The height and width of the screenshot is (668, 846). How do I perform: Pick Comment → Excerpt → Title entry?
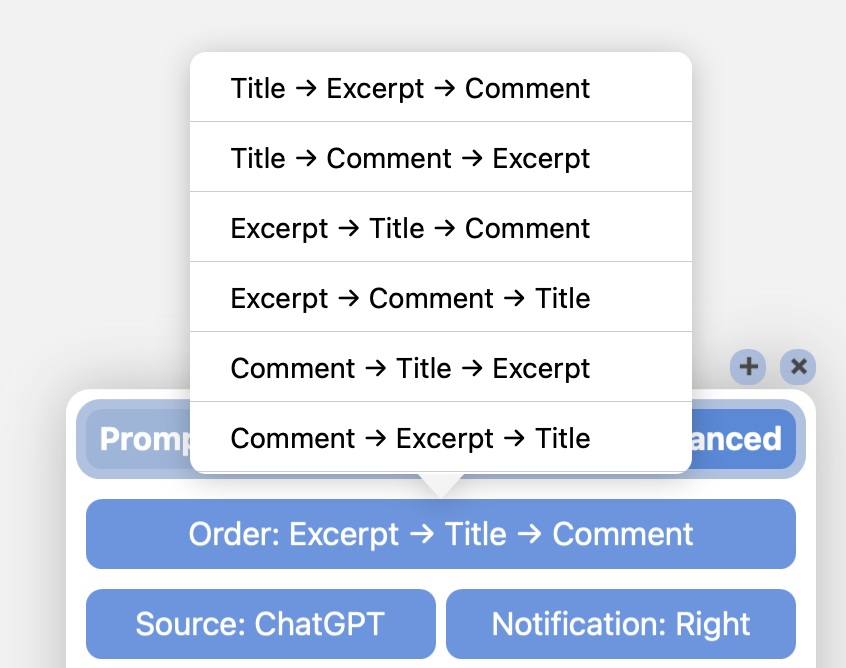[x=441, y=437]
